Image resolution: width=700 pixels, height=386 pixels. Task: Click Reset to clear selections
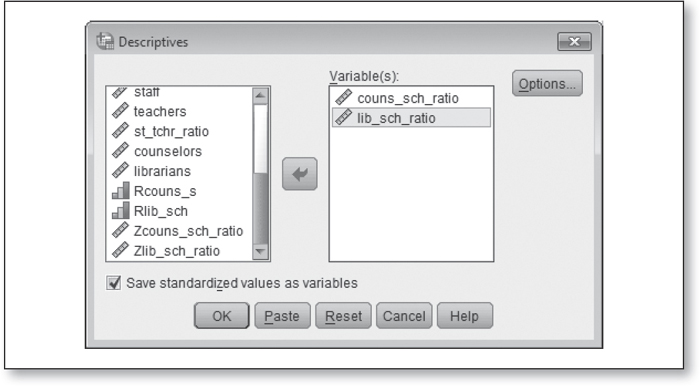[343, 316]
